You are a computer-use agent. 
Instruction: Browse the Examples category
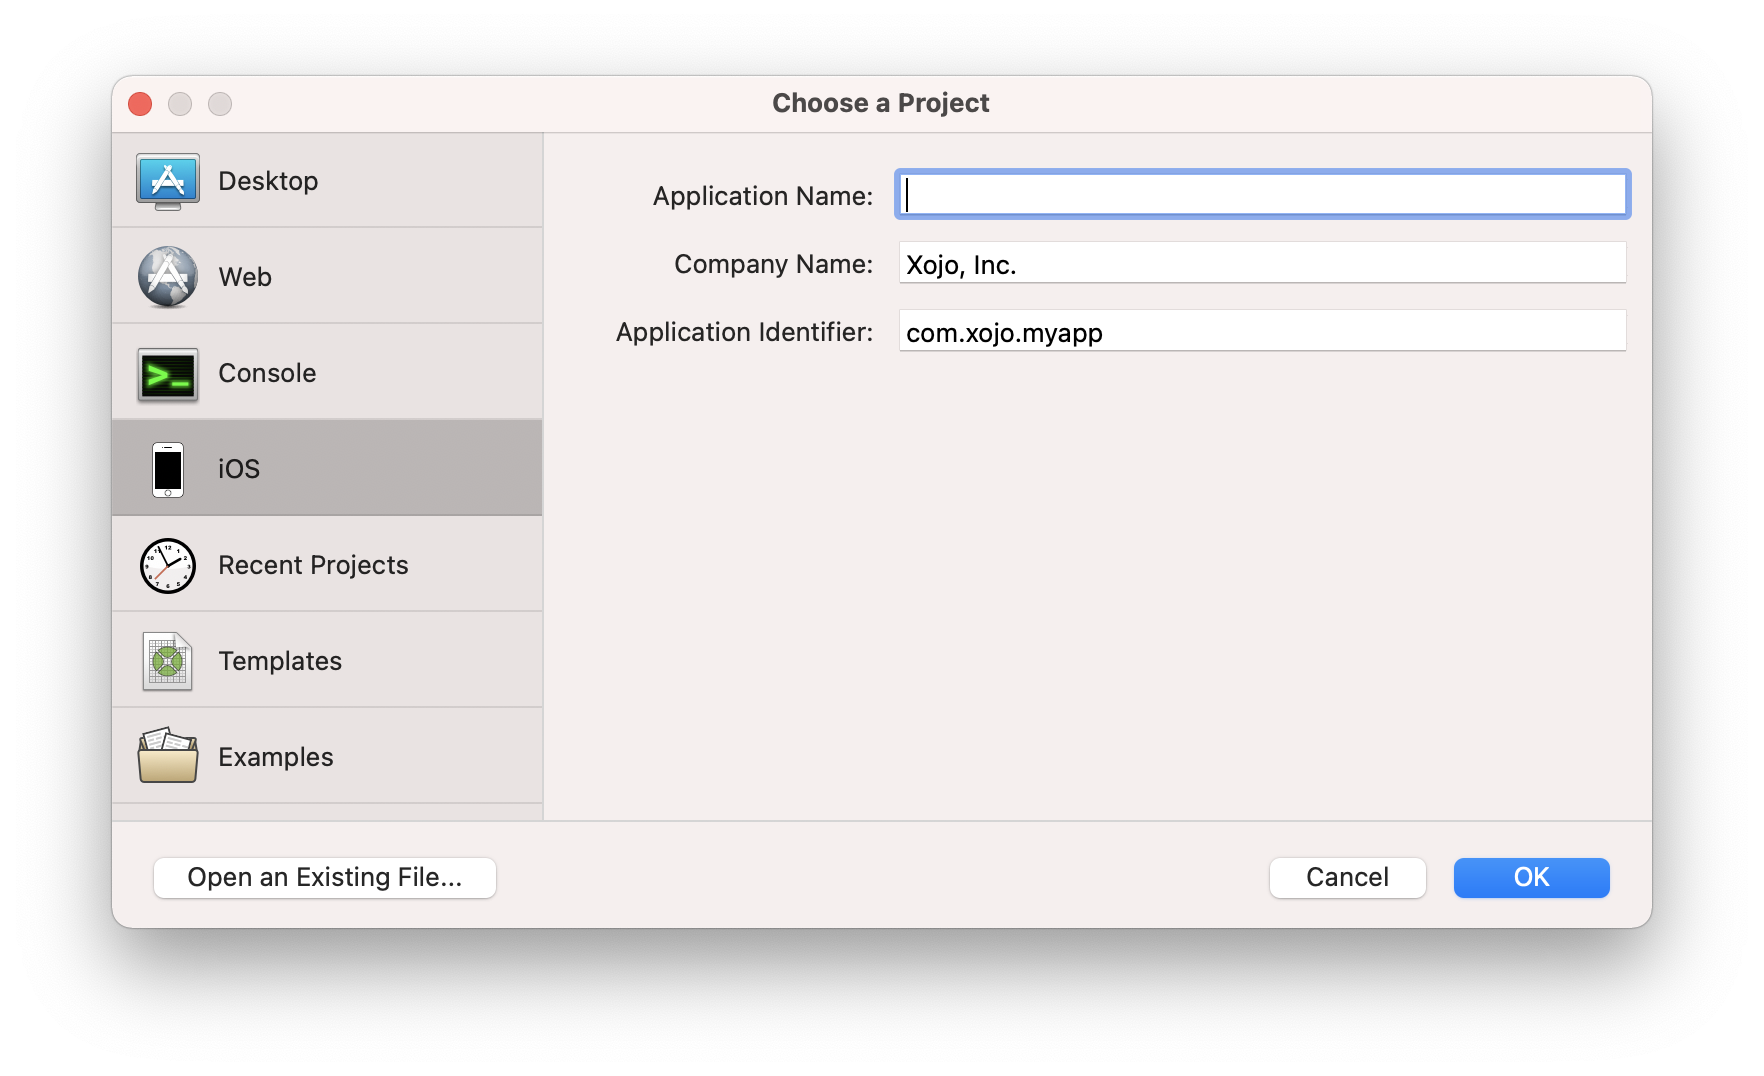click(276, 757)
